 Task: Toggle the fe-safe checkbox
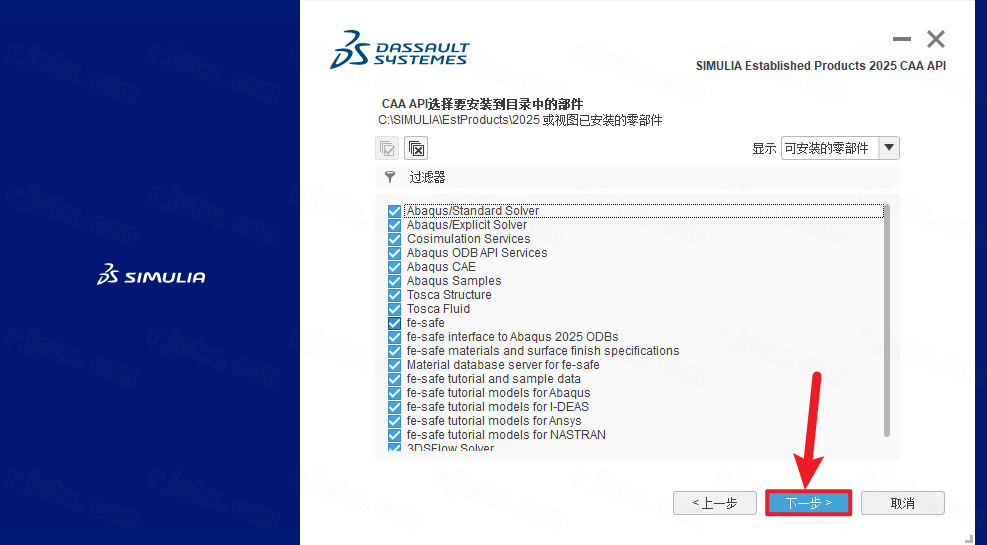[395, 323]
